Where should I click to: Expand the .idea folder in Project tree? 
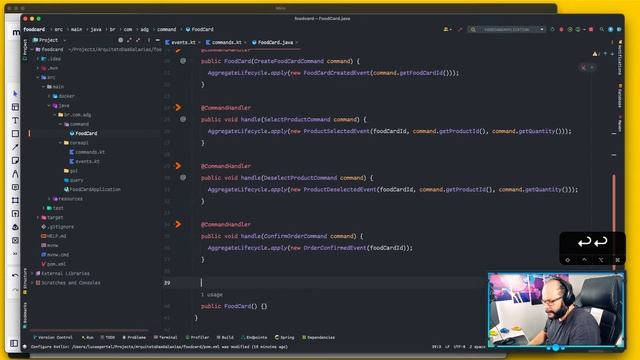[x=38, y=59]
